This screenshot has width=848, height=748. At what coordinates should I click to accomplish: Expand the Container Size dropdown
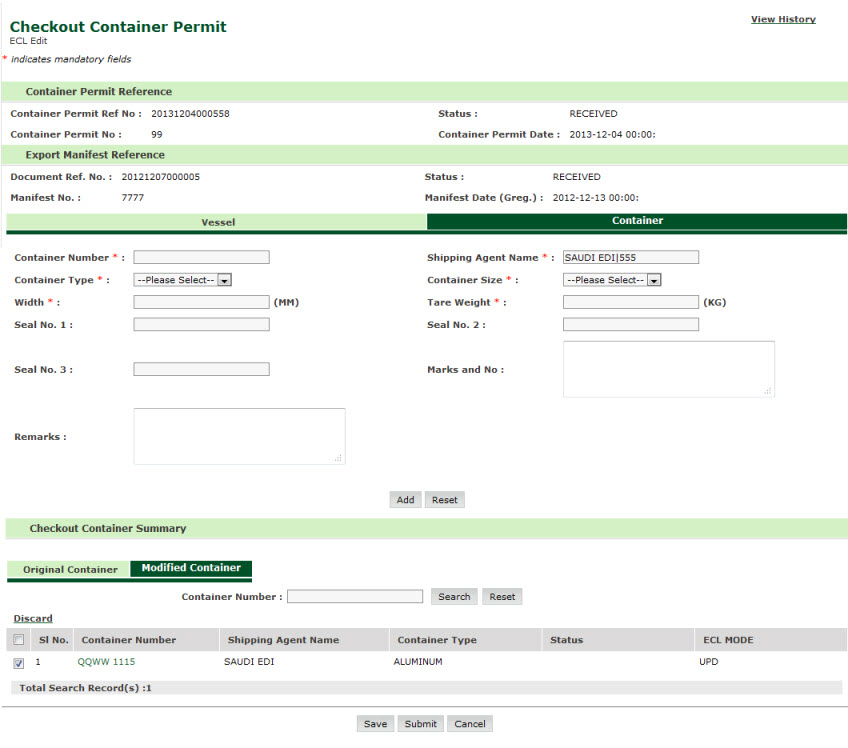pyautogui.click(x=612, y=280)
